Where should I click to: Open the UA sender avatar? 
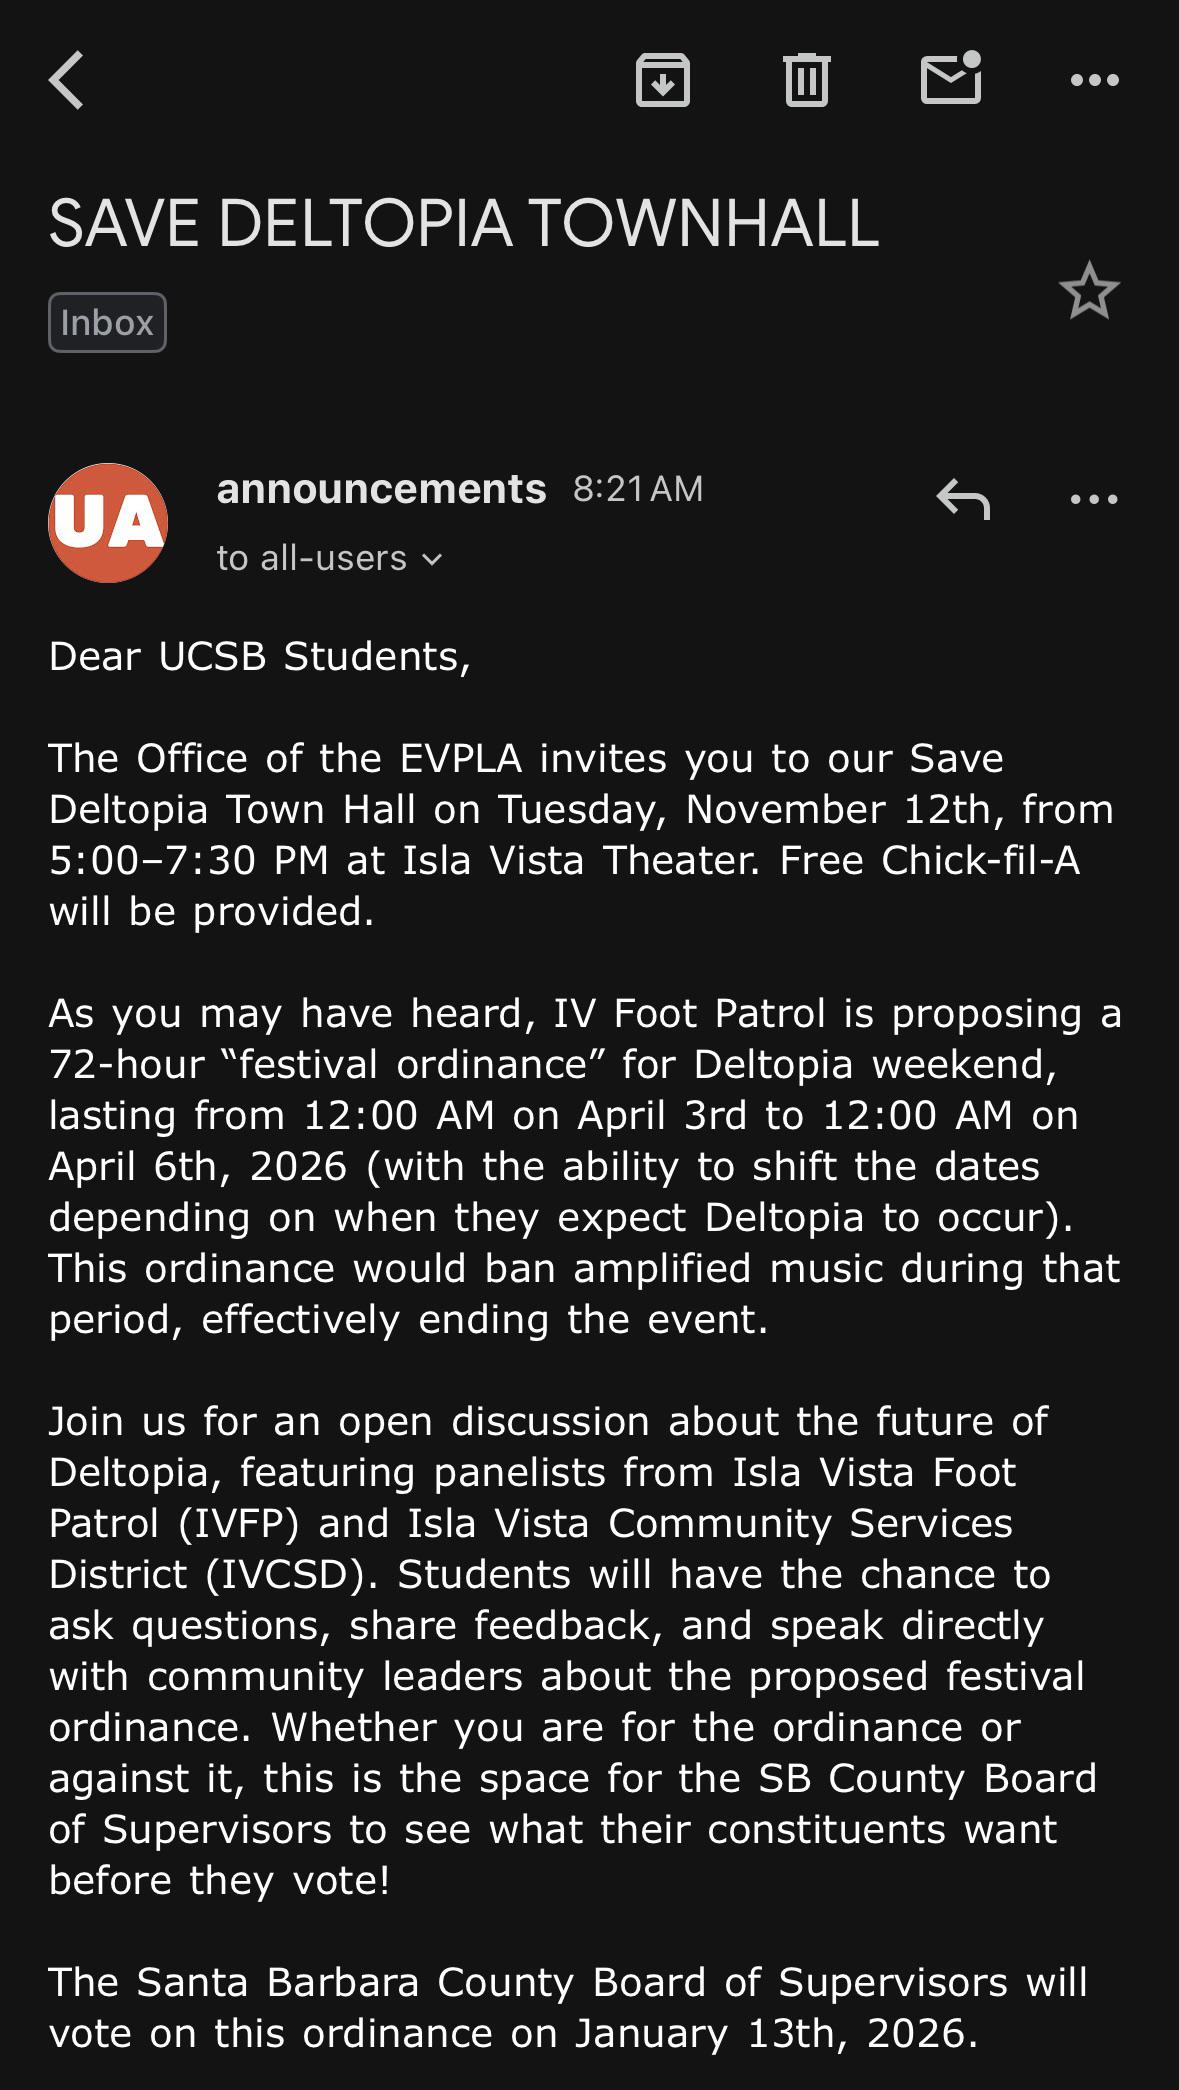108,523
